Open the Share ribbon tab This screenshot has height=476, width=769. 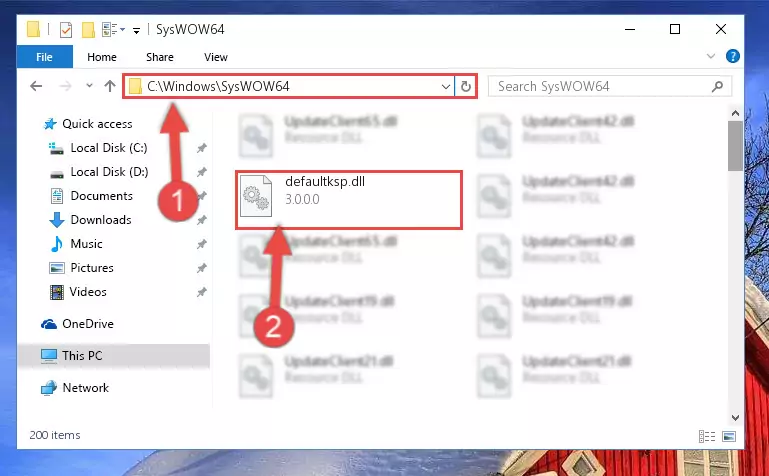pyautogui.click(x=159, y=57)
